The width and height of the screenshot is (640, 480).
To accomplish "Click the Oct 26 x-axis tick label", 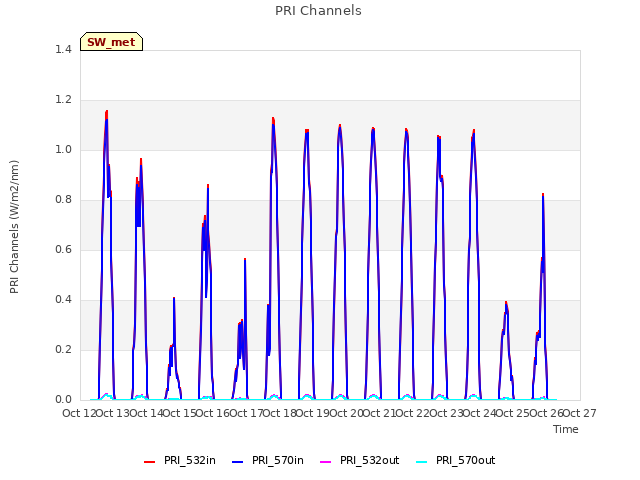I will [546, 413].
